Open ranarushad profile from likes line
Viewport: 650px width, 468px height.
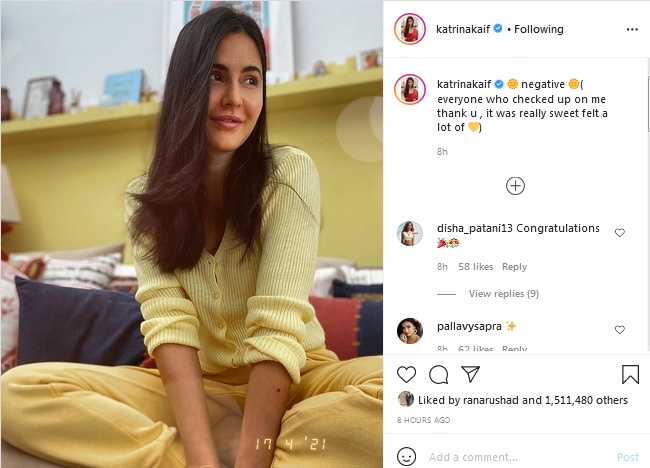point(490,400)
